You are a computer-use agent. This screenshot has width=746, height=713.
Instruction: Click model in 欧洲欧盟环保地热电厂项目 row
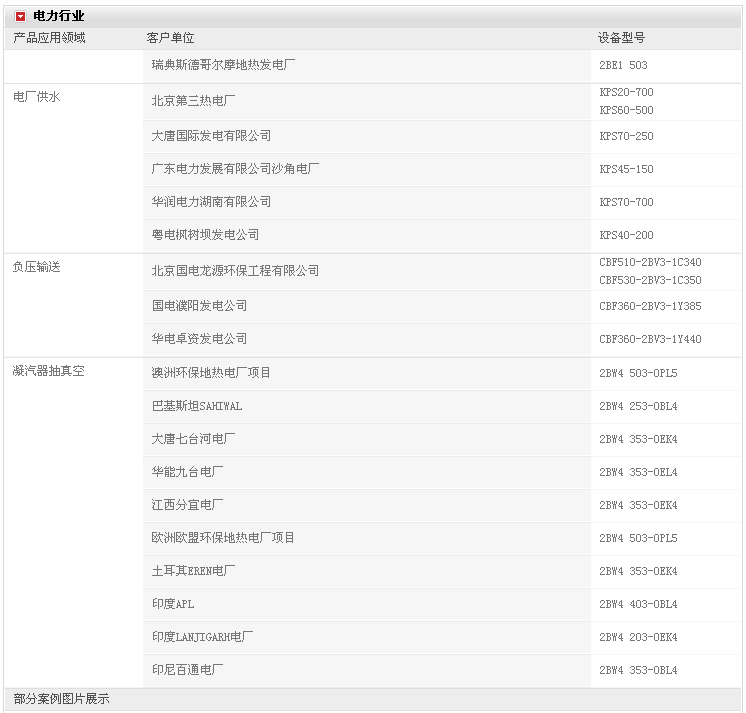click(x=638, y=538)
